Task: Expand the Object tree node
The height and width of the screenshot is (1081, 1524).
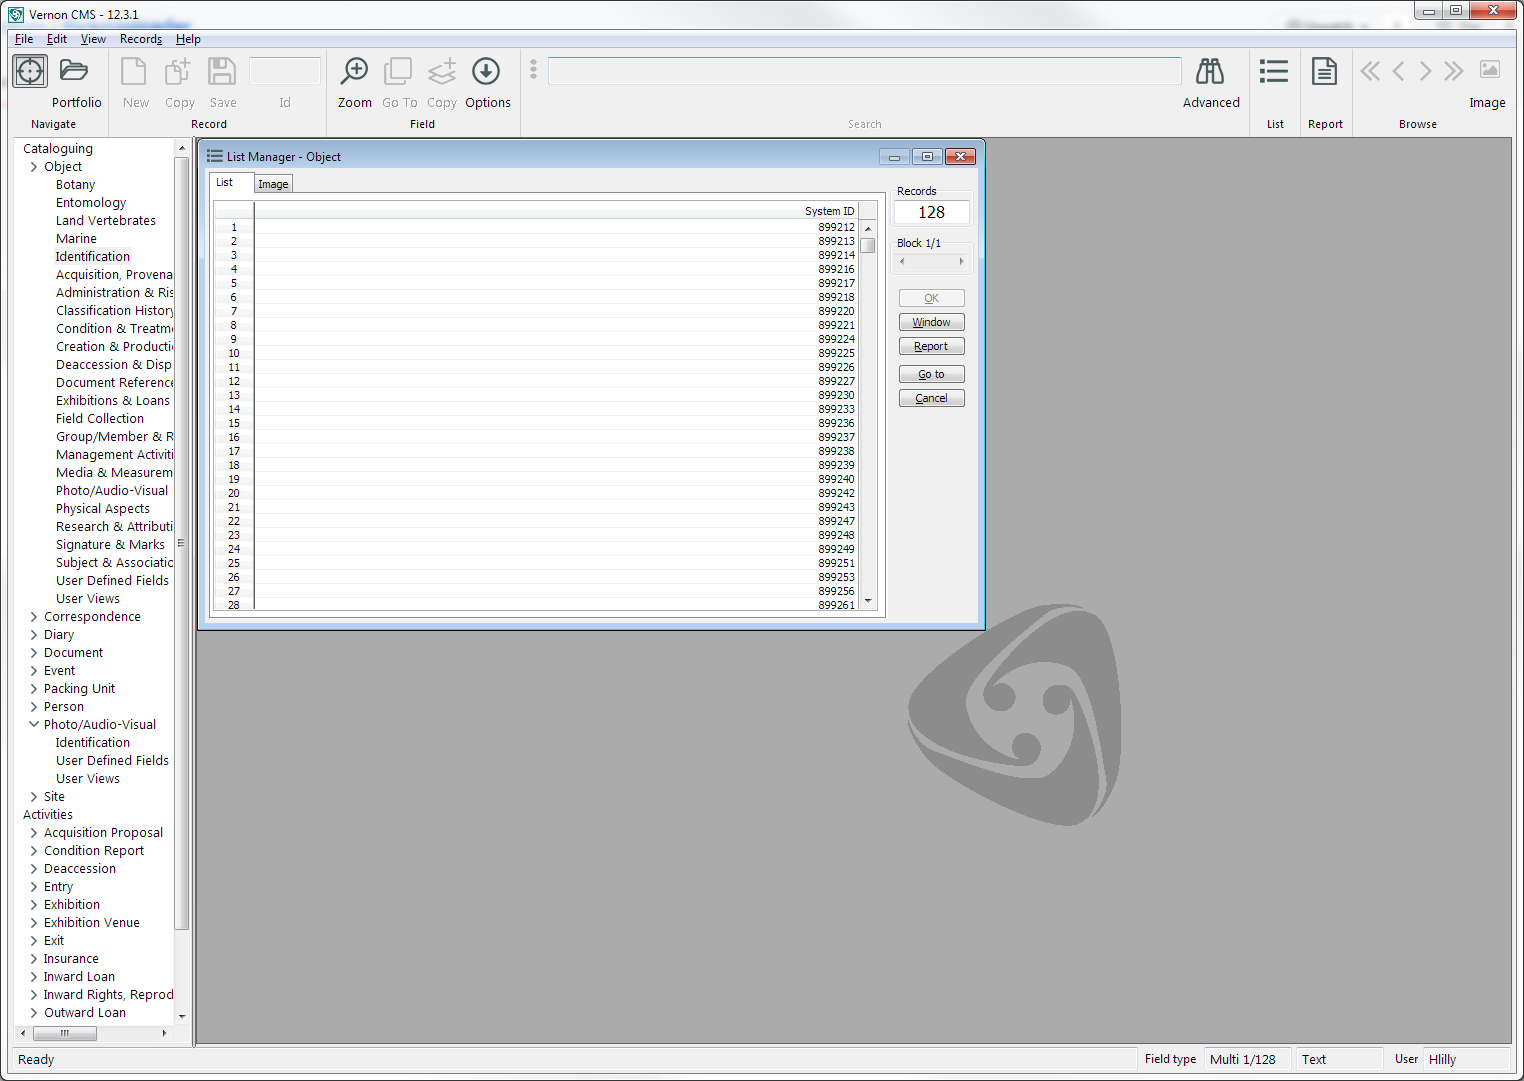Action: (x=34, y=167)
